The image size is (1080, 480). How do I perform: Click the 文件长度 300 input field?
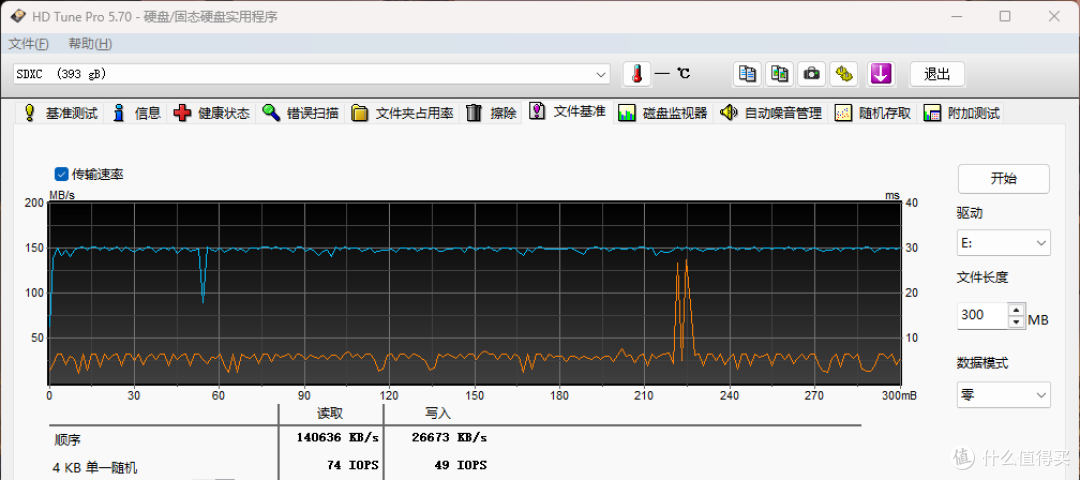(982, 315)
